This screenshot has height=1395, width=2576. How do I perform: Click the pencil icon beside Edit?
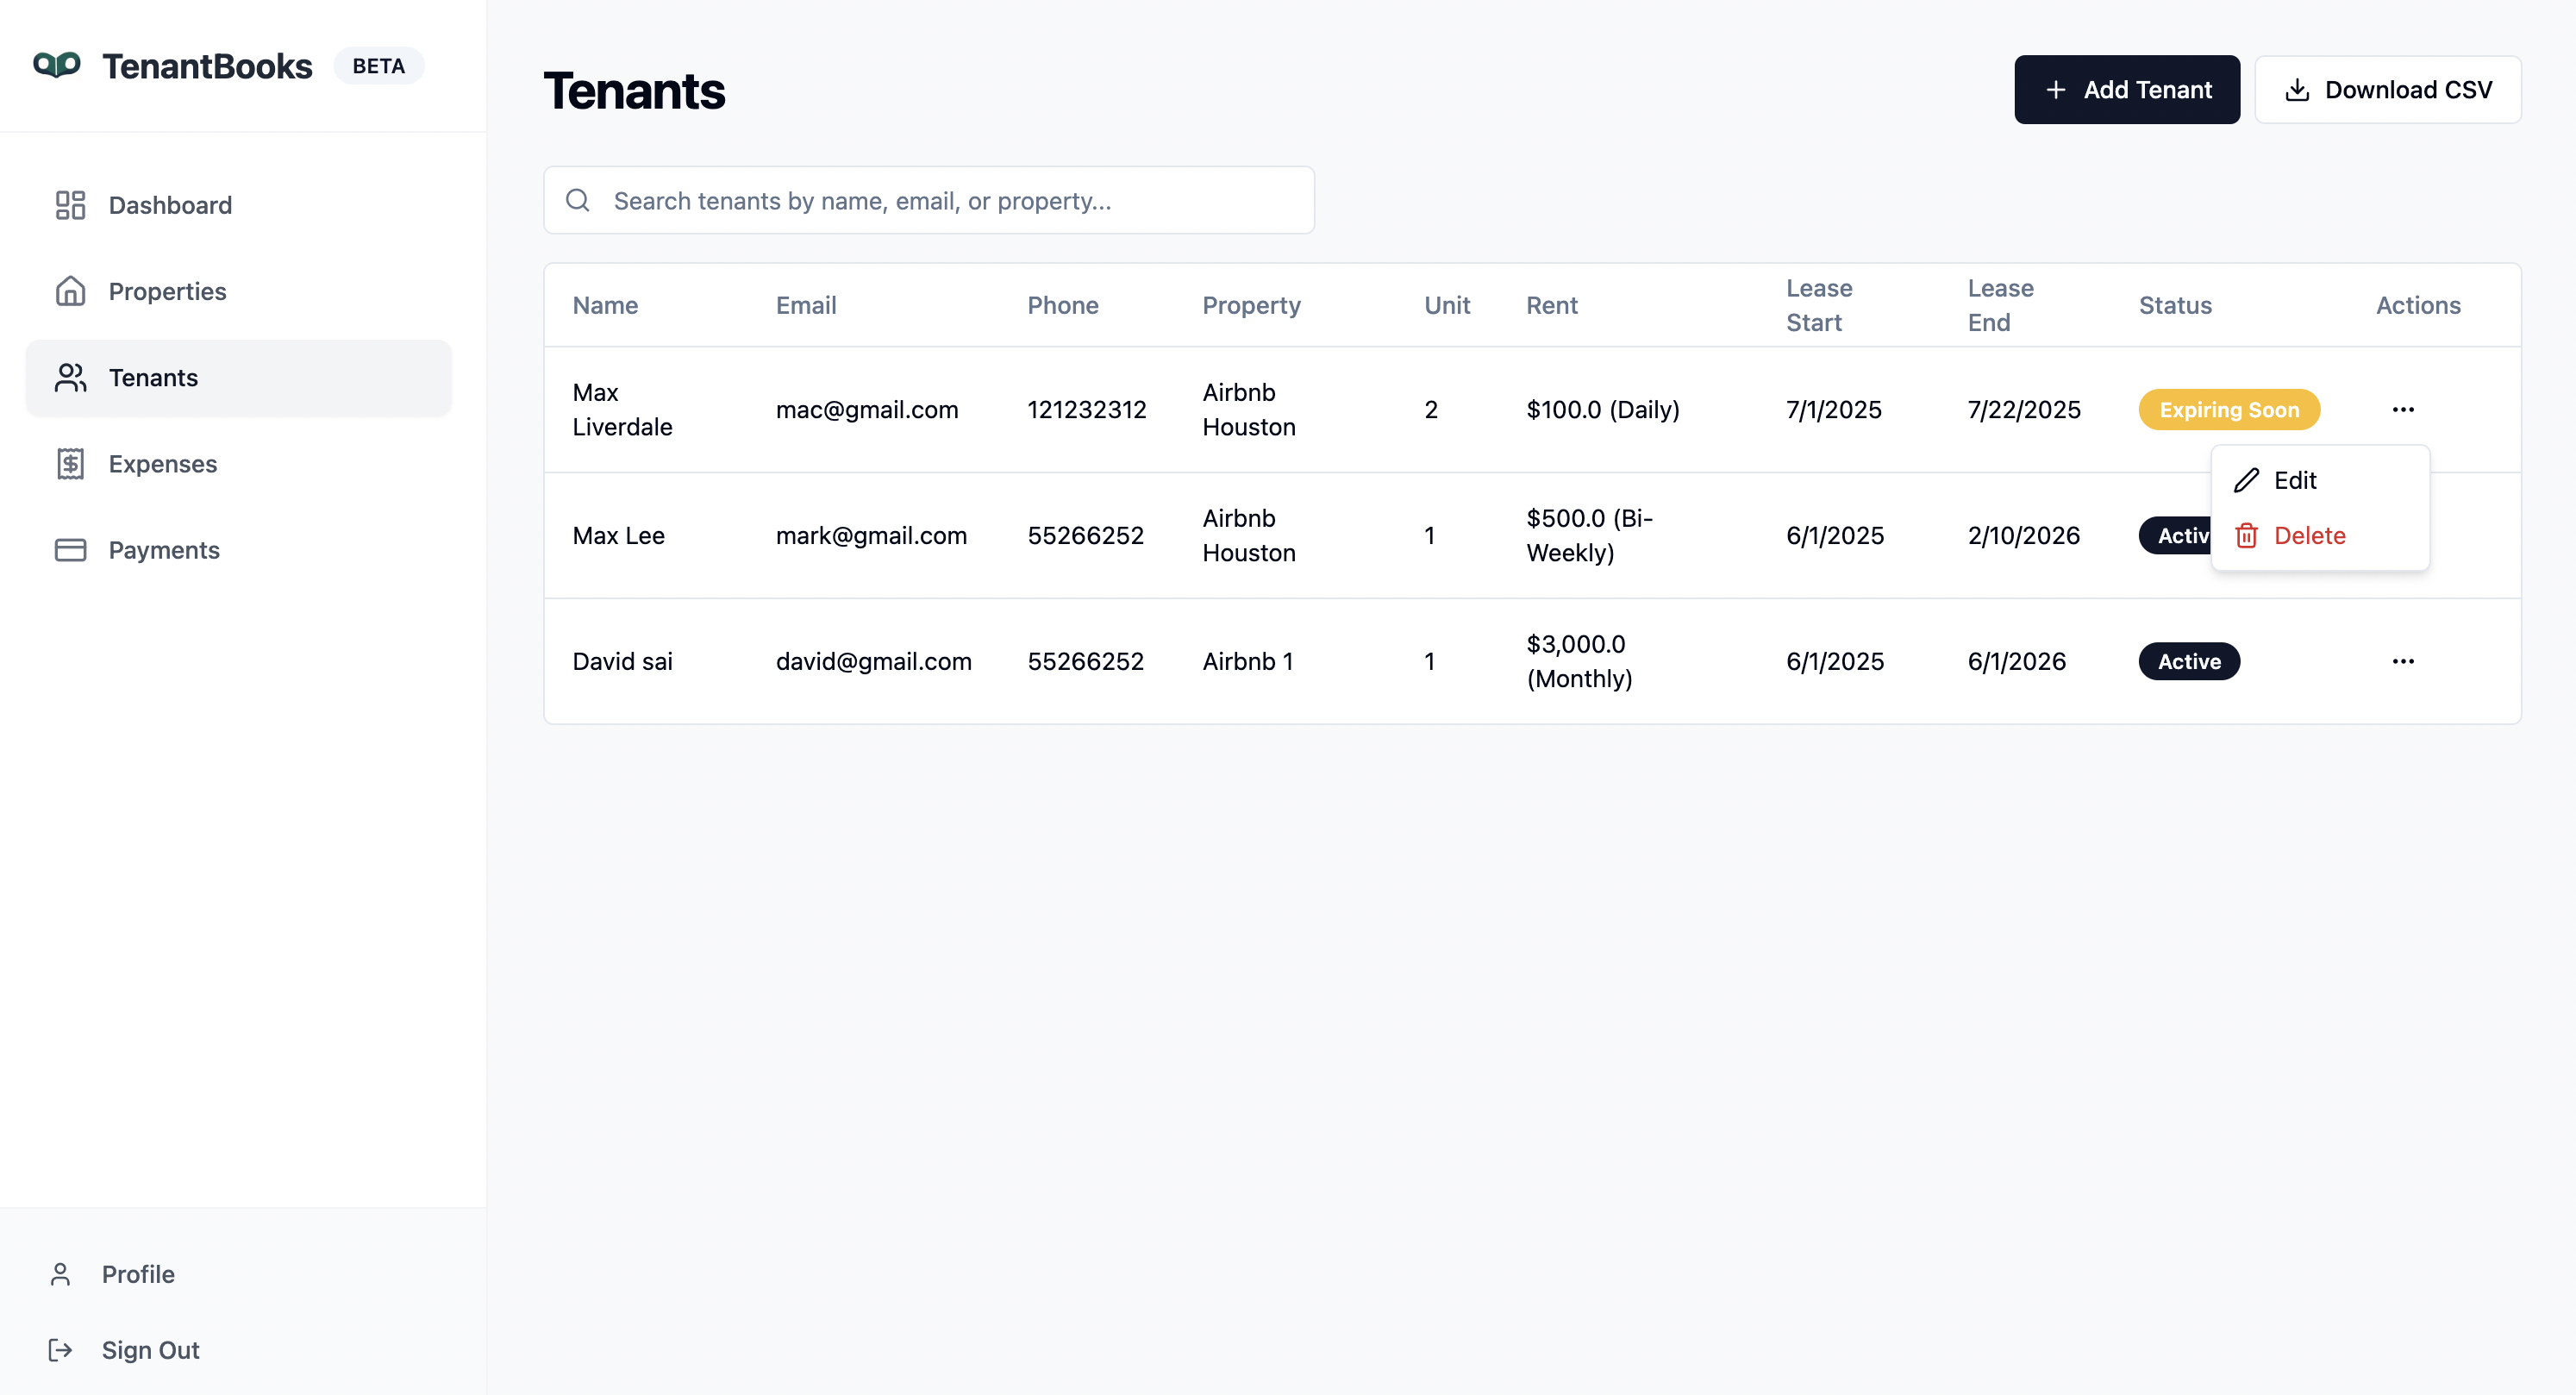(x=2246, y=480)
